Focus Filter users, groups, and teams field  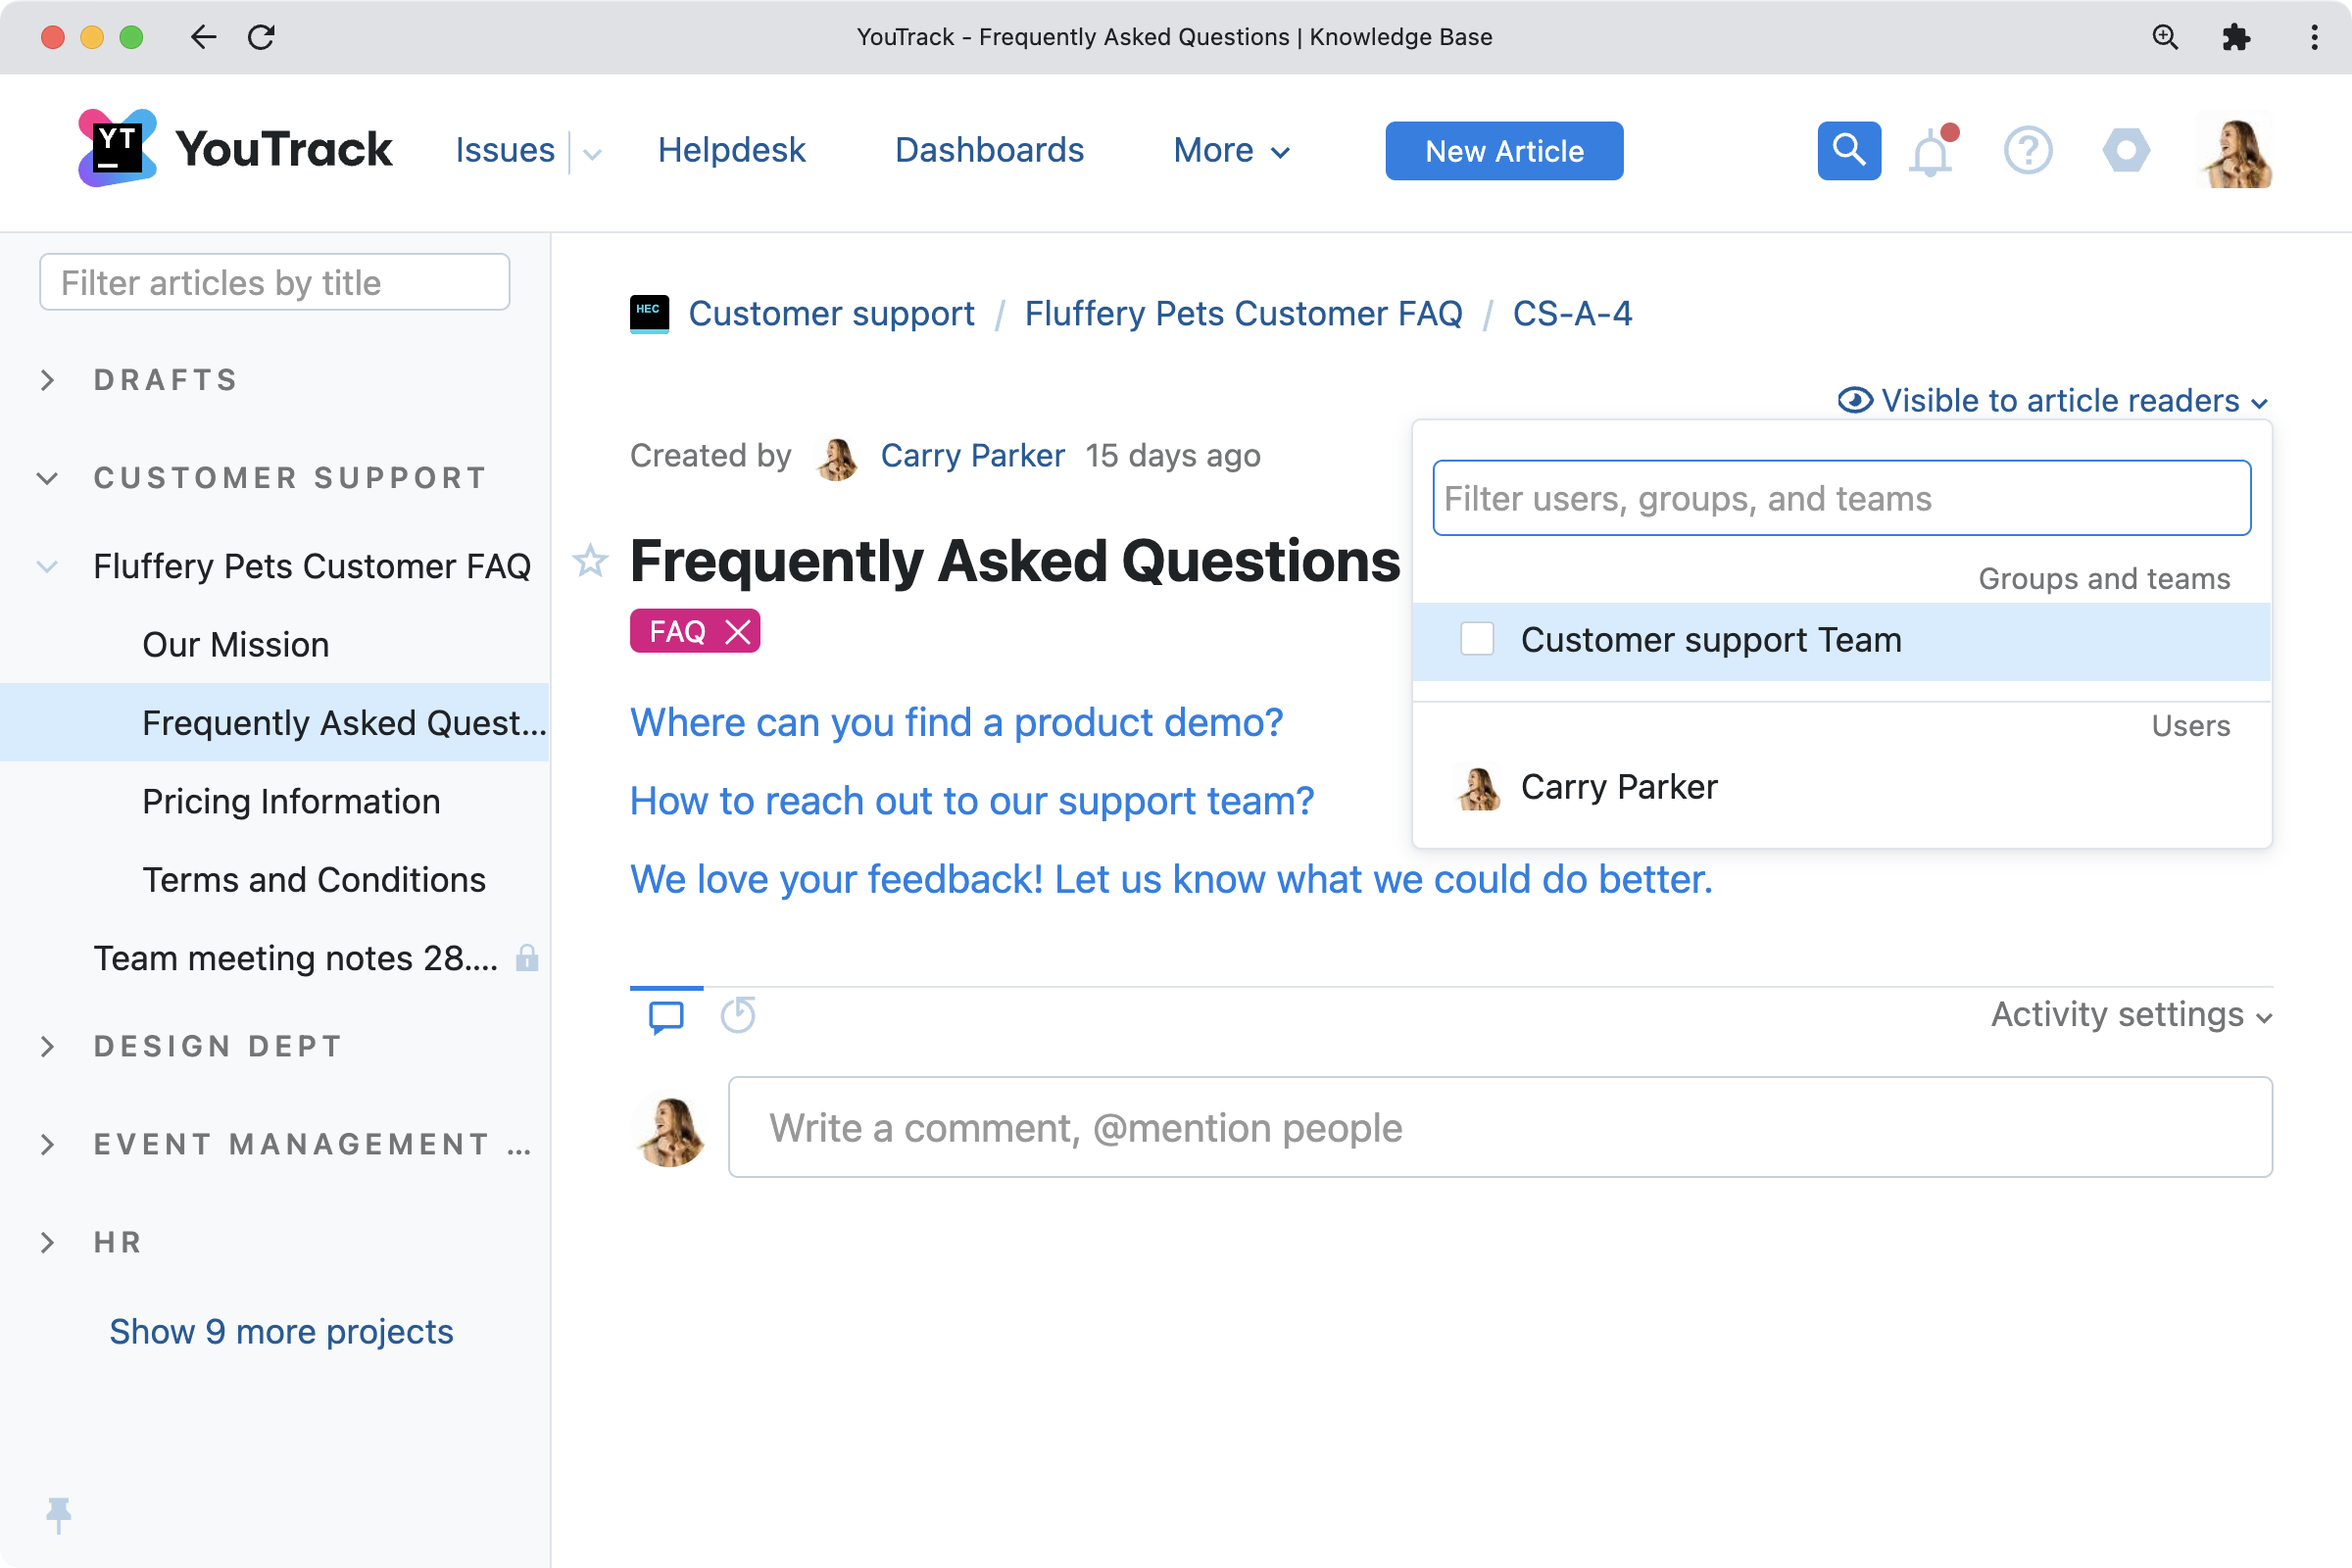[1841, 499]
